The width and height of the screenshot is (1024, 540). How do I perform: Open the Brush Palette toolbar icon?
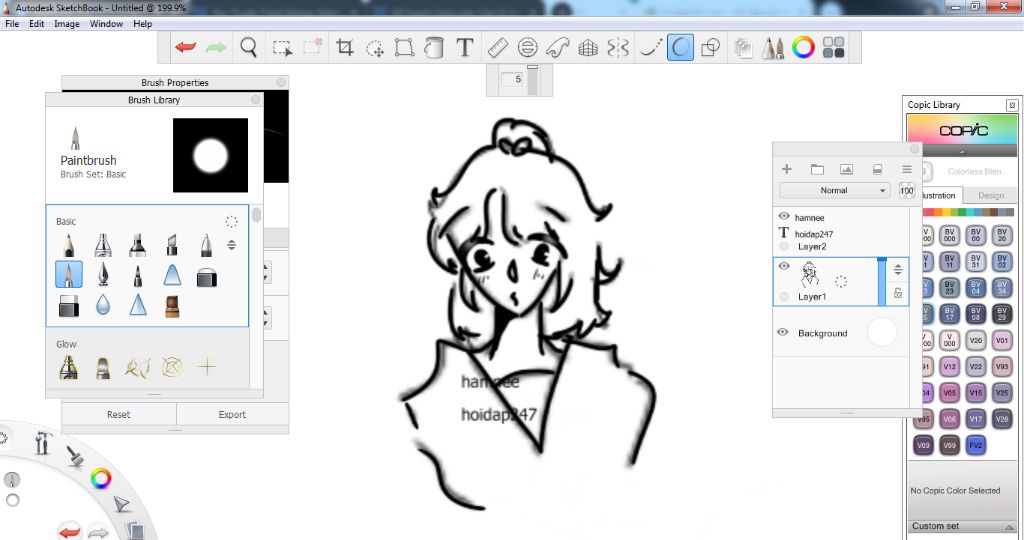[x=773, y=48]
